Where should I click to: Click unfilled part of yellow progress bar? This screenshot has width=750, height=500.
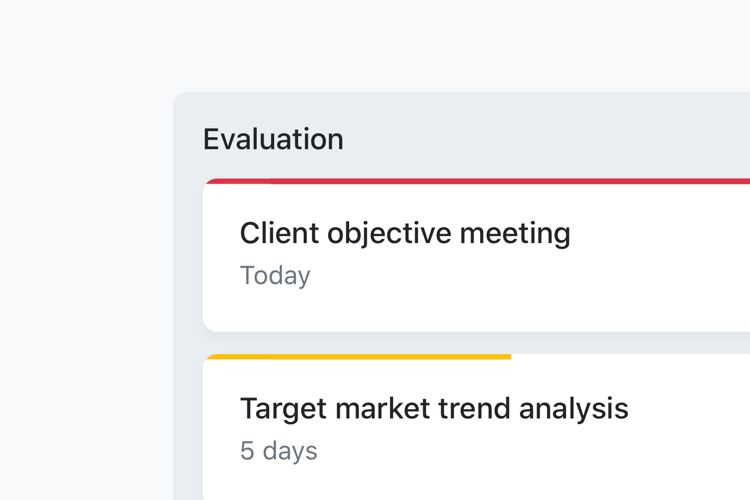point(630,357)
